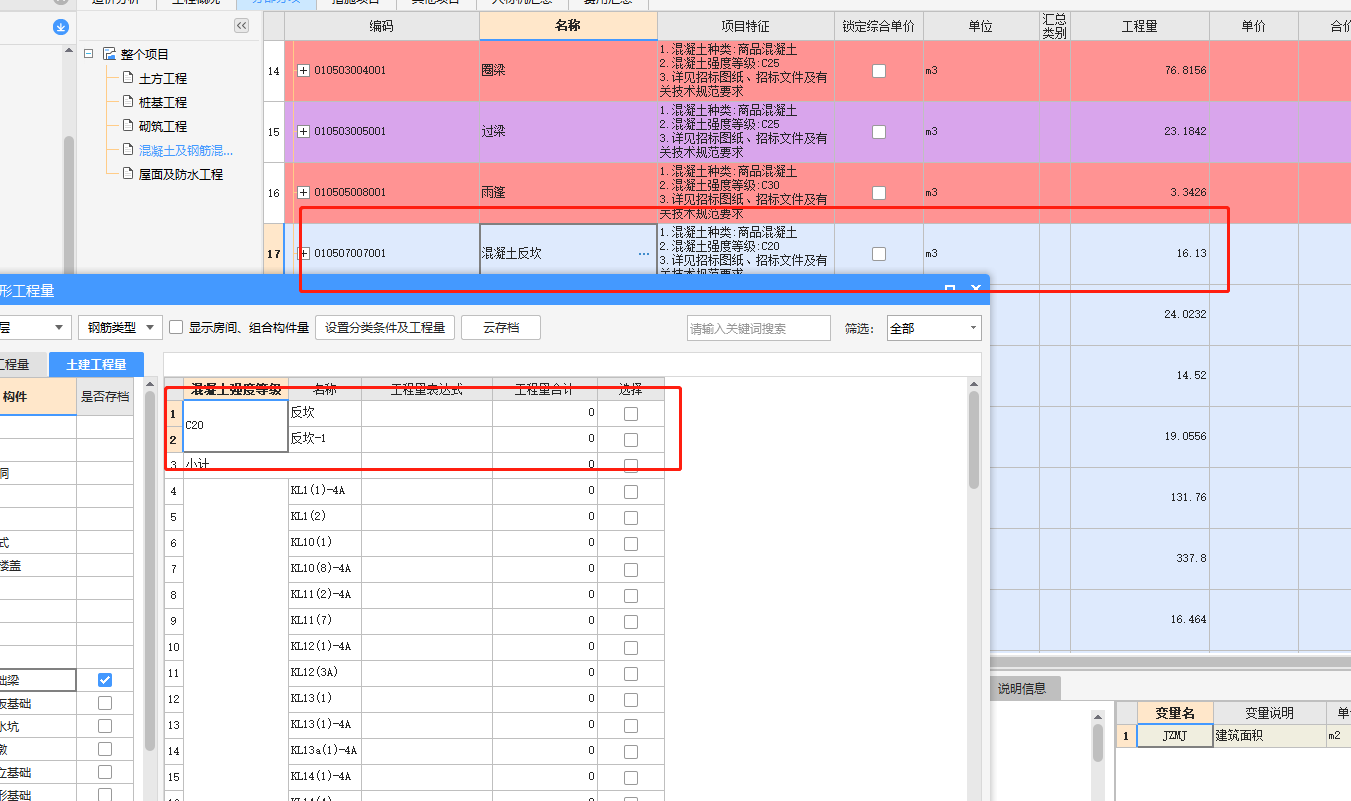Screen dimensions: 1351x801
Task: Select the 雨篷 name cell
Action: coord(568,193)
